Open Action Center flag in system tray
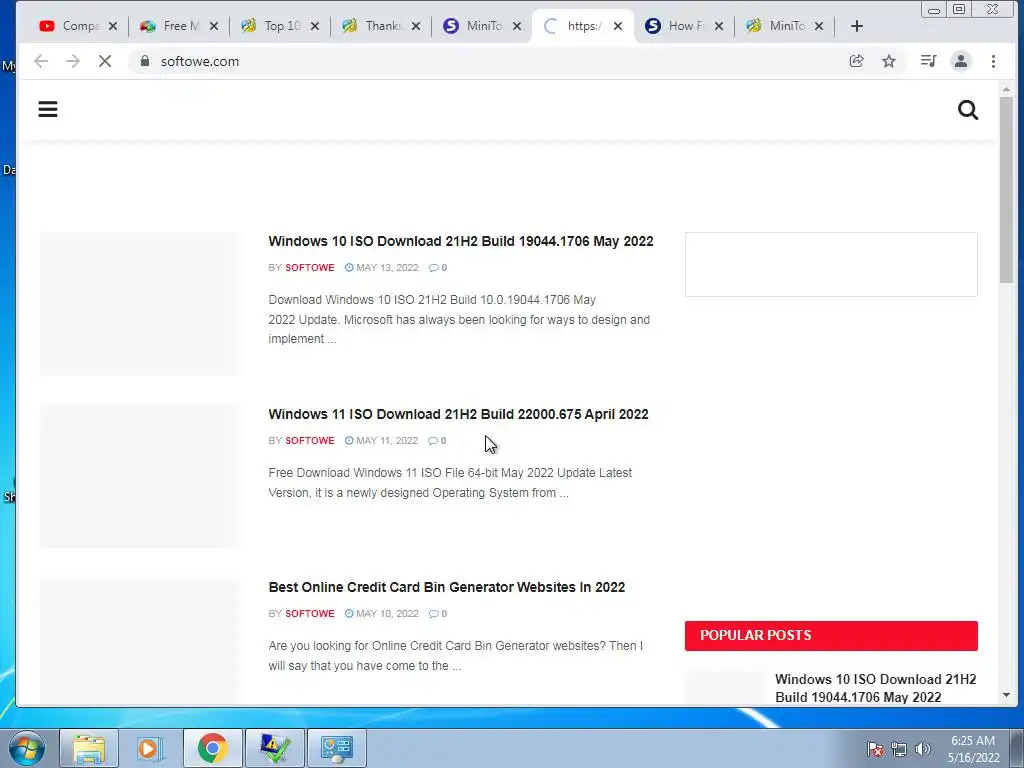The width and height of the screenshot is (1024, 768). (875, 749)
